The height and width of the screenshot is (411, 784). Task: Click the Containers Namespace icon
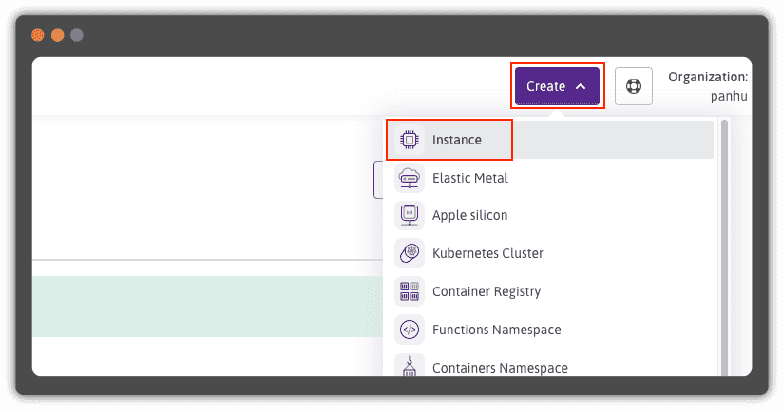pyautogui.click(x=409, y=366)
